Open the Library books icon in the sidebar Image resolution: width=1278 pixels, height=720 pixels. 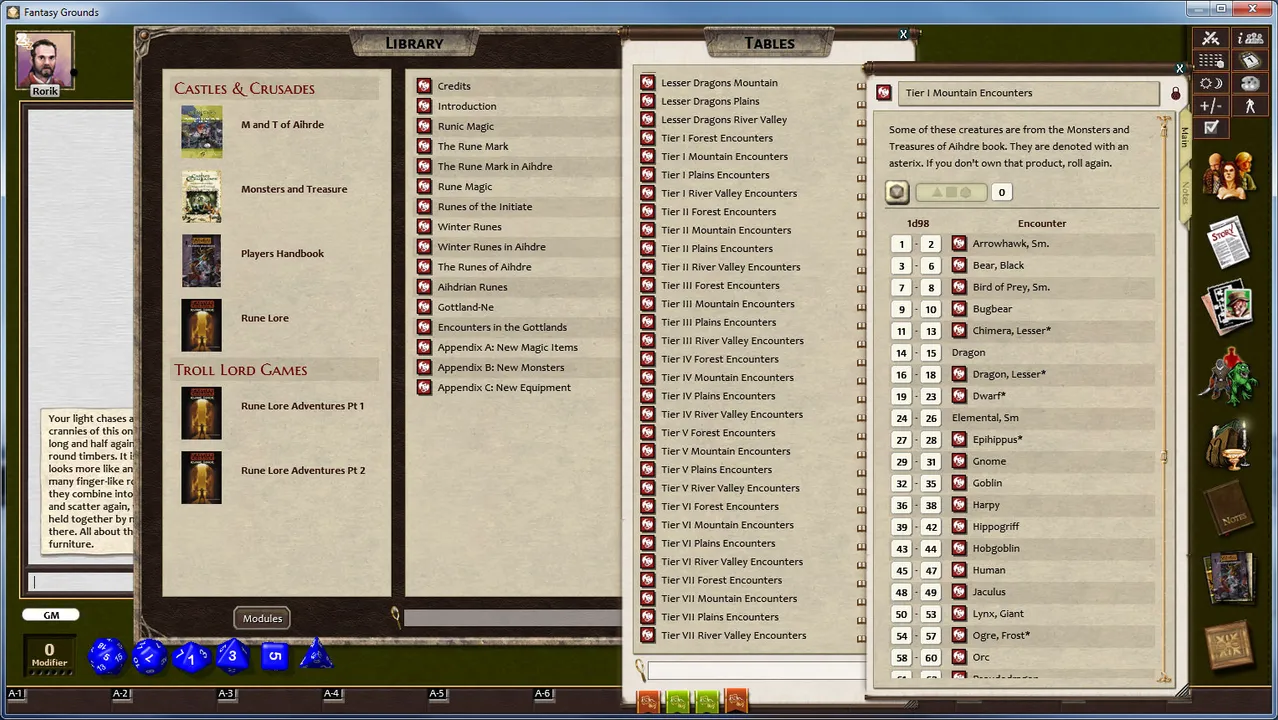coord(1229,577)
